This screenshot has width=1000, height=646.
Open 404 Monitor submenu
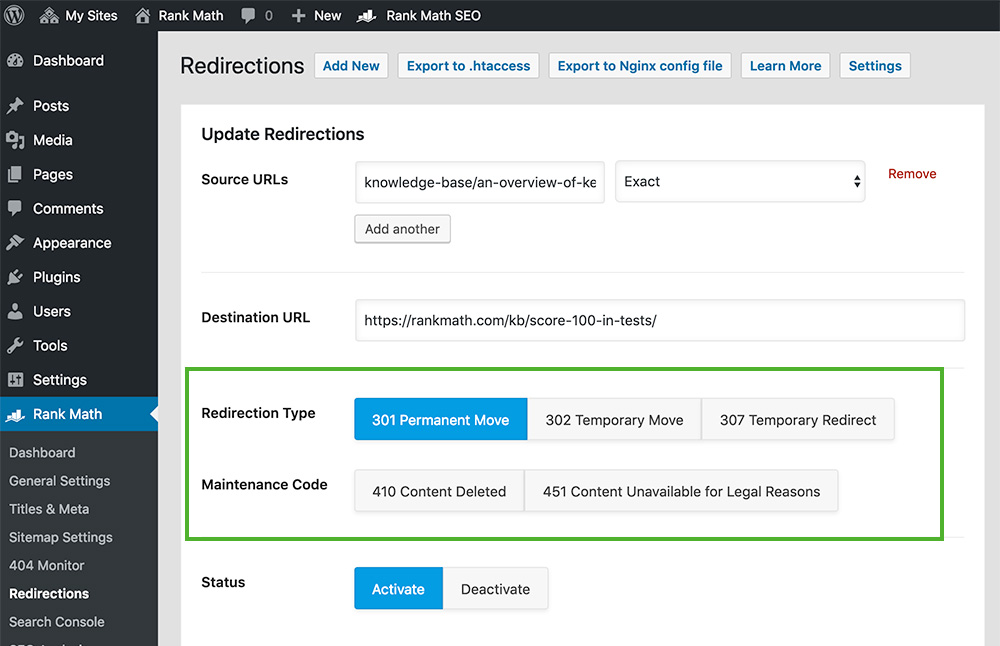pos(47,565)
